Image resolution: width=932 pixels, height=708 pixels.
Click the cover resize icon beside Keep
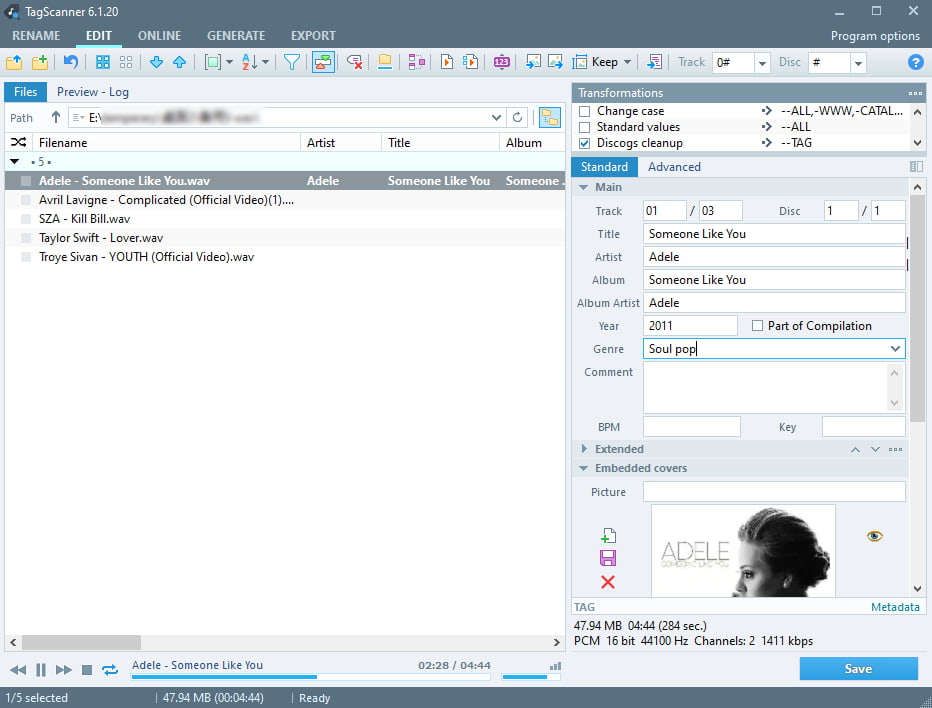580,62
